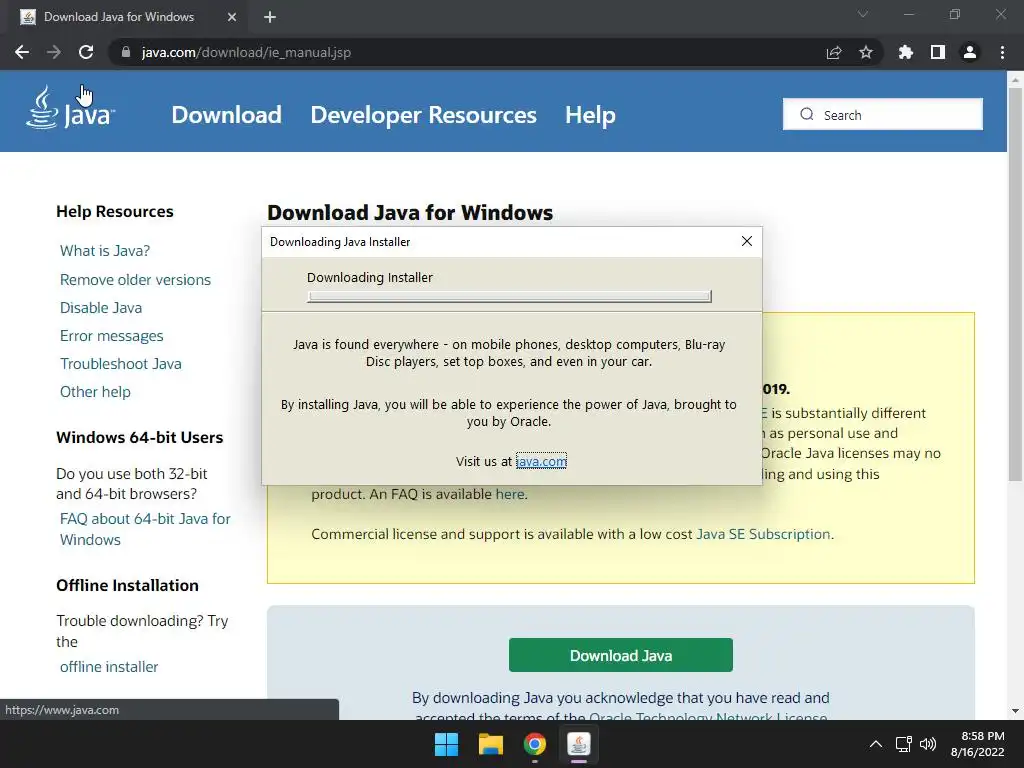Bookmark this page with star icon

[866, 52]
